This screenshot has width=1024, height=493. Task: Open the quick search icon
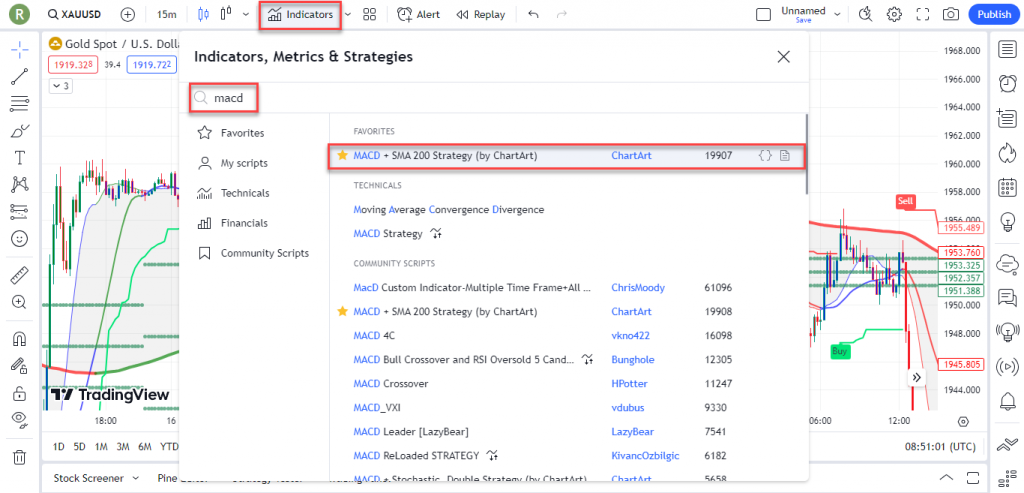(x=866, y=14)
